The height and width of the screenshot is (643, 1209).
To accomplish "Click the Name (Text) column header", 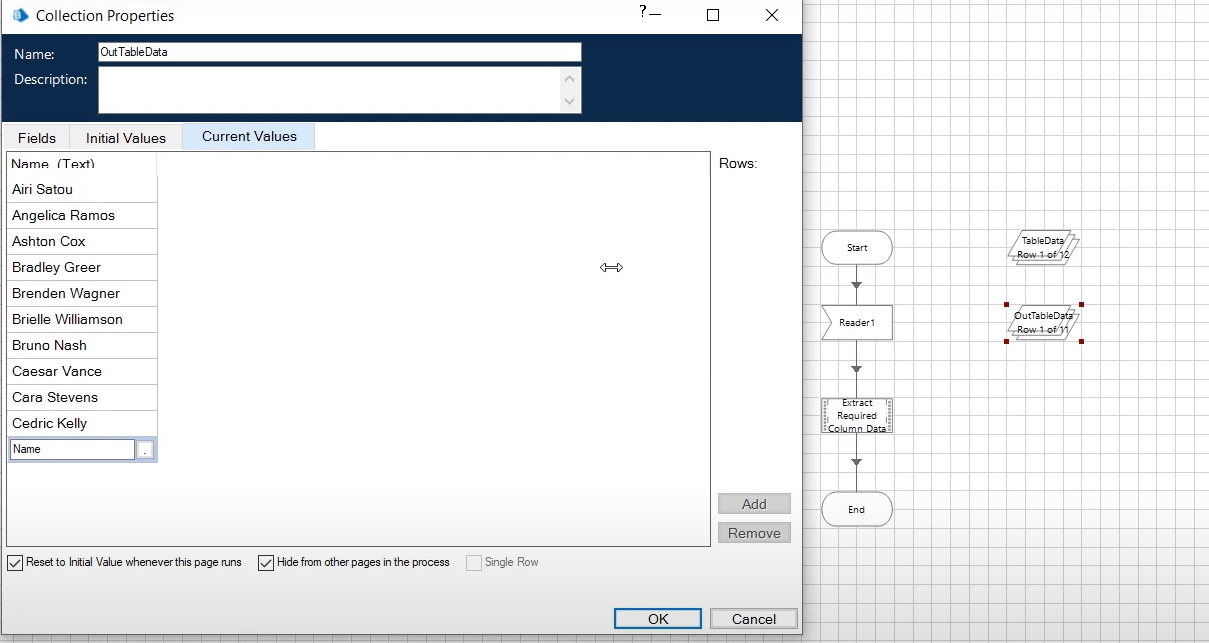I will point(82,164).
